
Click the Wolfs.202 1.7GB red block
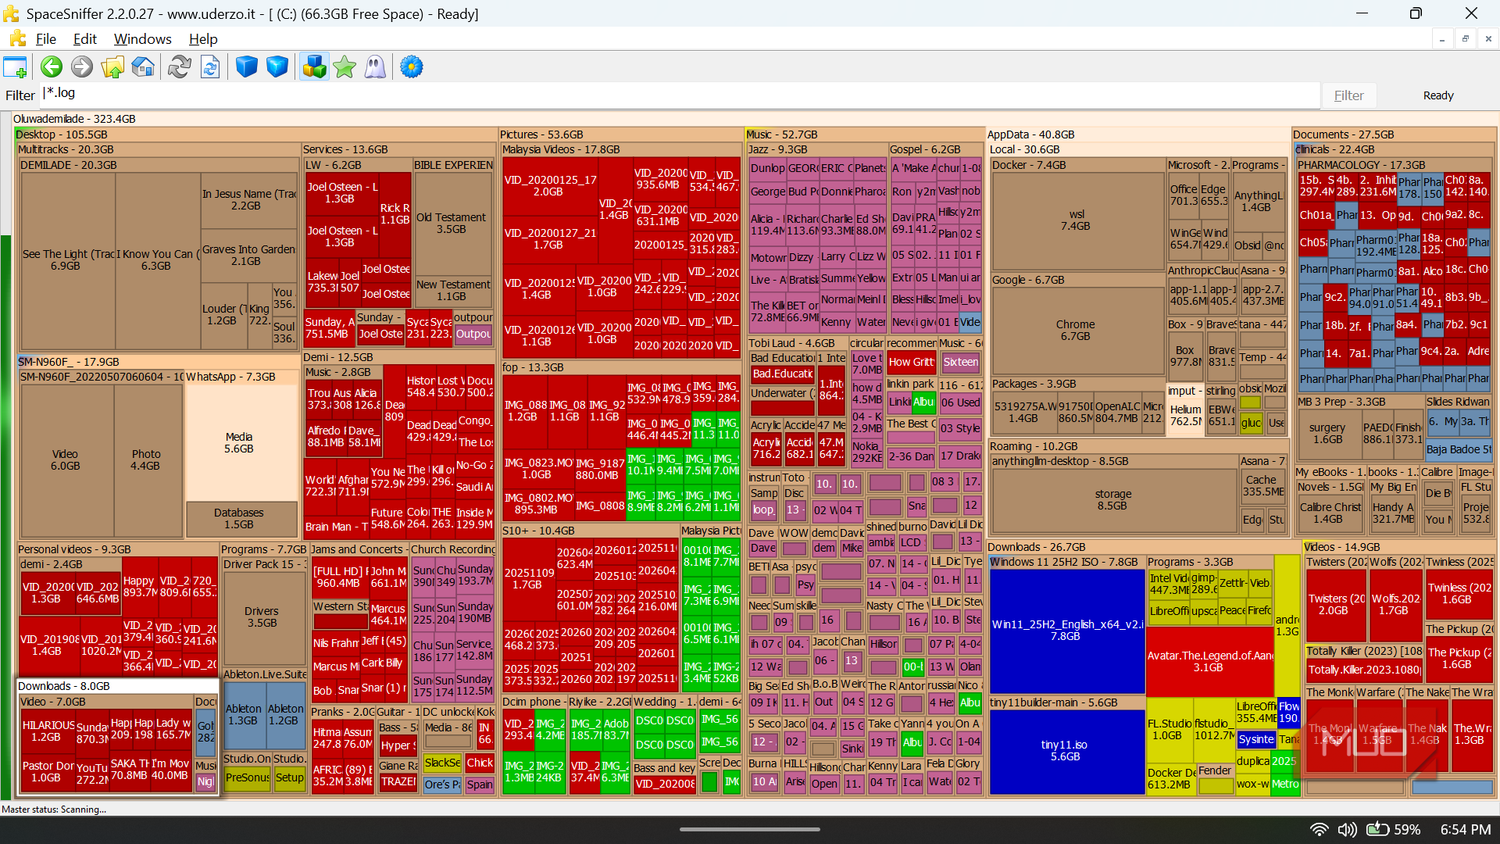(x=1395, y=605)
